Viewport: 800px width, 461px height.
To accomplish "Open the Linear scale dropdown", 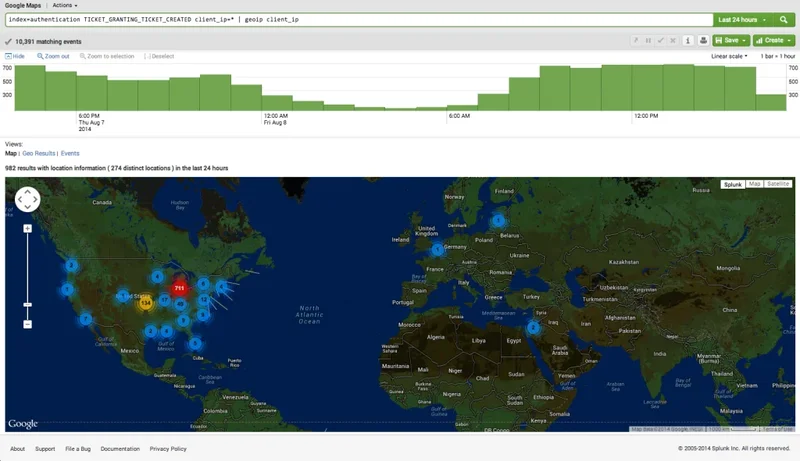I will coord(729,56).
